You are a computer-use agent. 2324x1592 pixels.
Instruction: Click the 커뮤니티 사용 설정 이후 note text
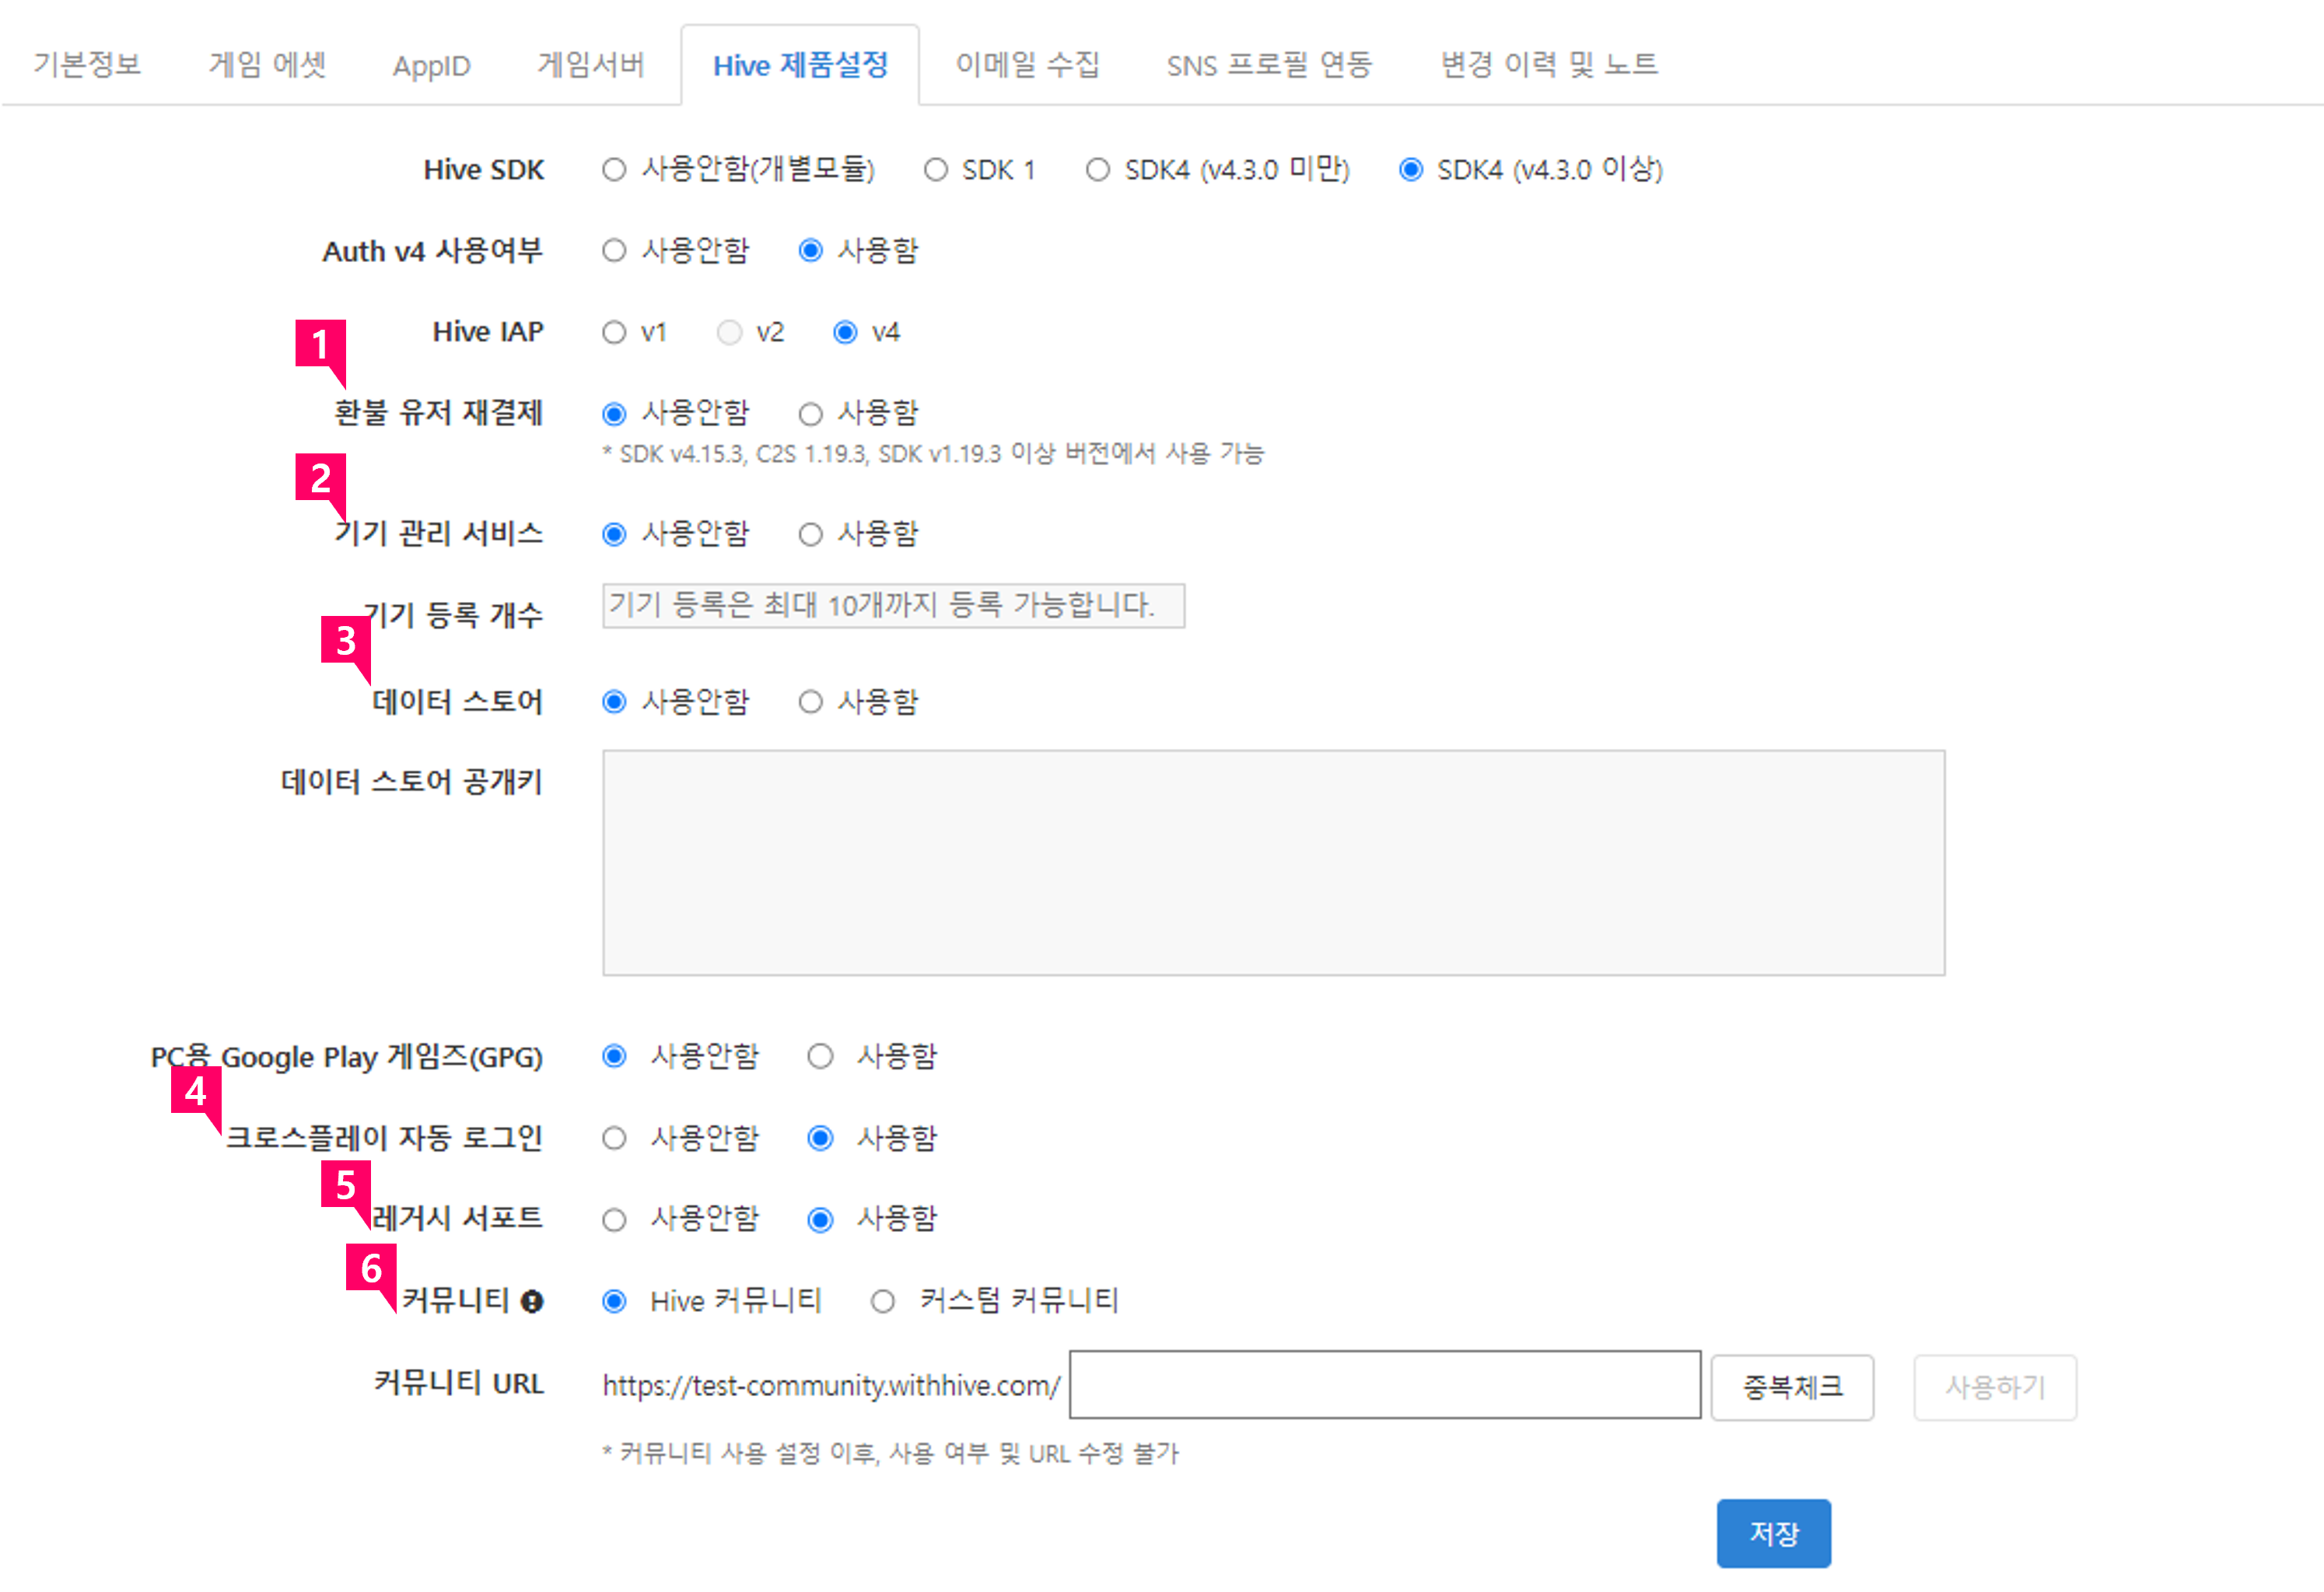[x=891, y=1453]
